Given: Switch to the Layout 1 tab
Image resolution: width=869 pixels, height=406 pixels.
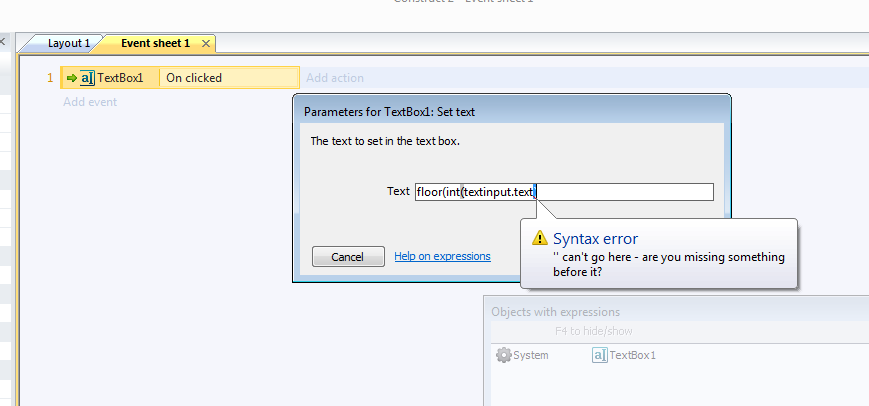Looking at the screenshot, I should (69, 43).
